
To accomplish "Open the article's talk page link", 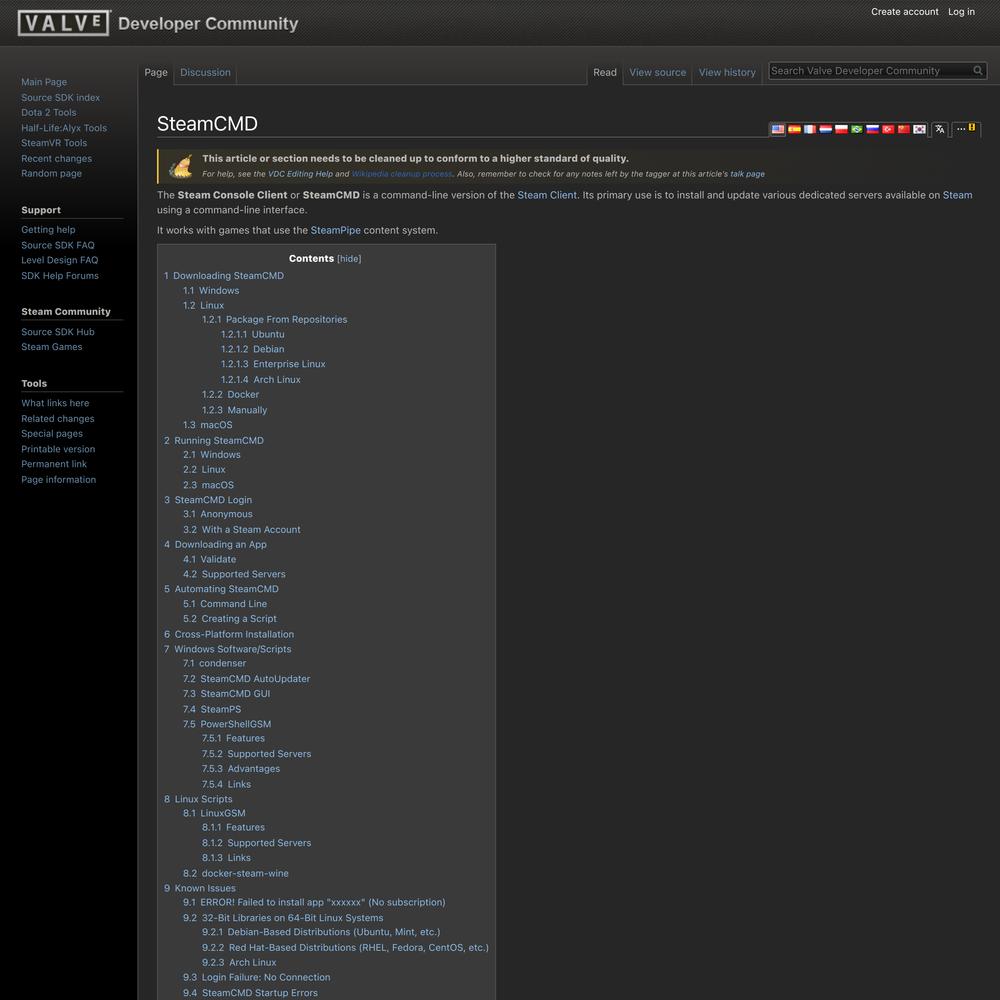I will (747, 174).
